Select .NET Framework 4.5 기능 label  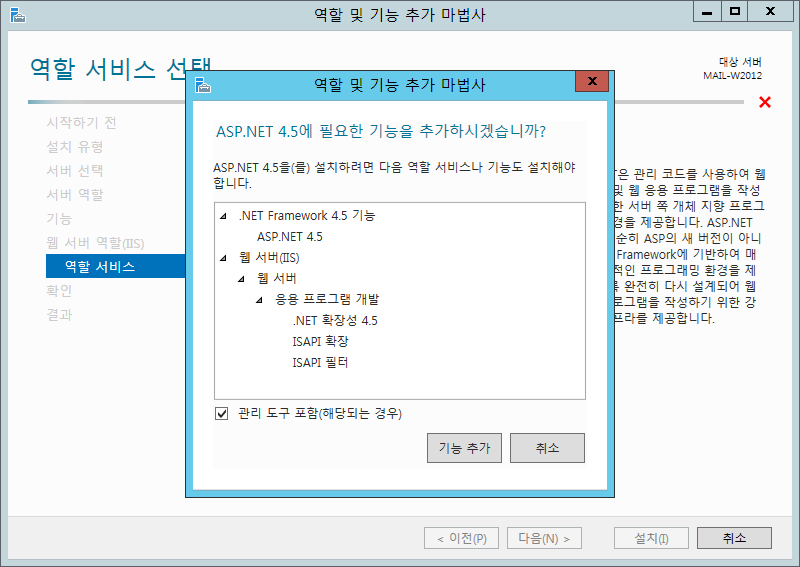point(307,216)
